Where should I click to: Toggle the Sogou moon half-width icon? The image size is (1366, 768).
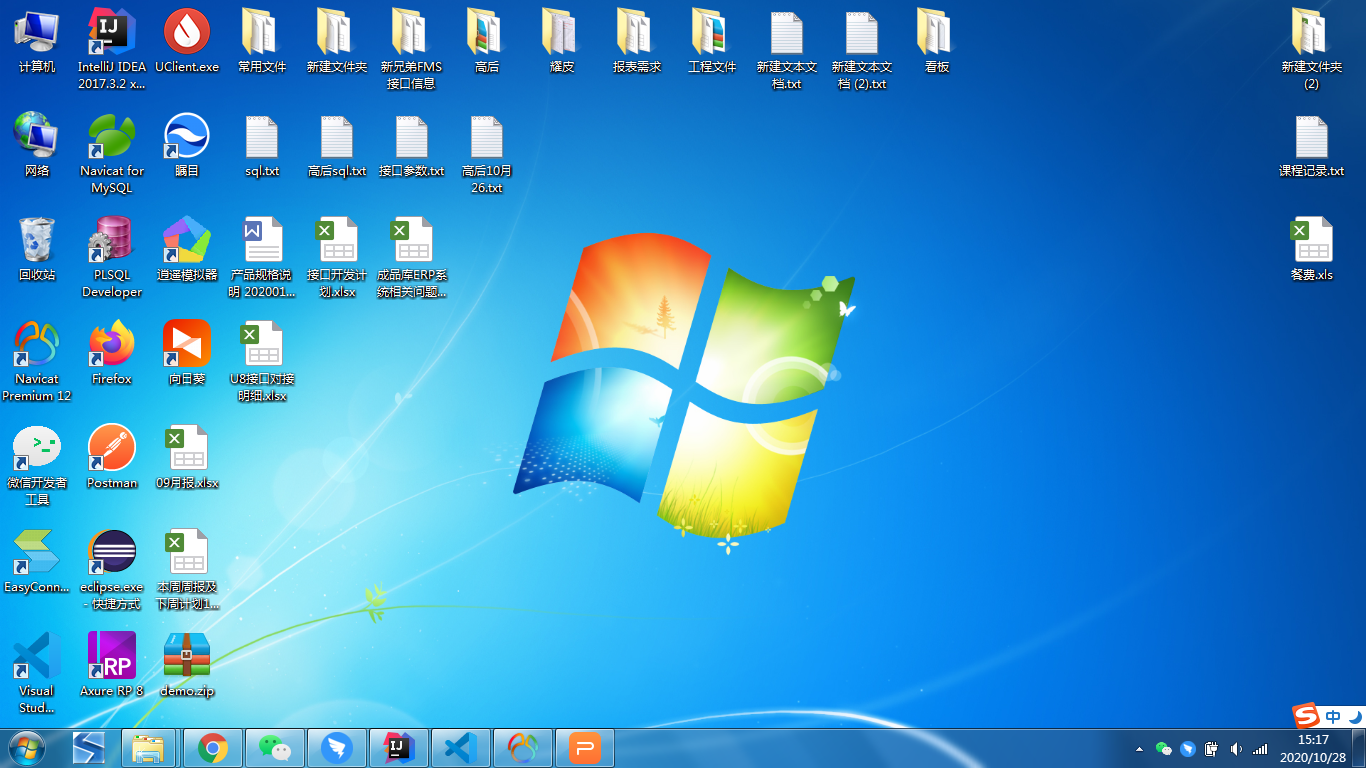click(x=1355, y=716)
